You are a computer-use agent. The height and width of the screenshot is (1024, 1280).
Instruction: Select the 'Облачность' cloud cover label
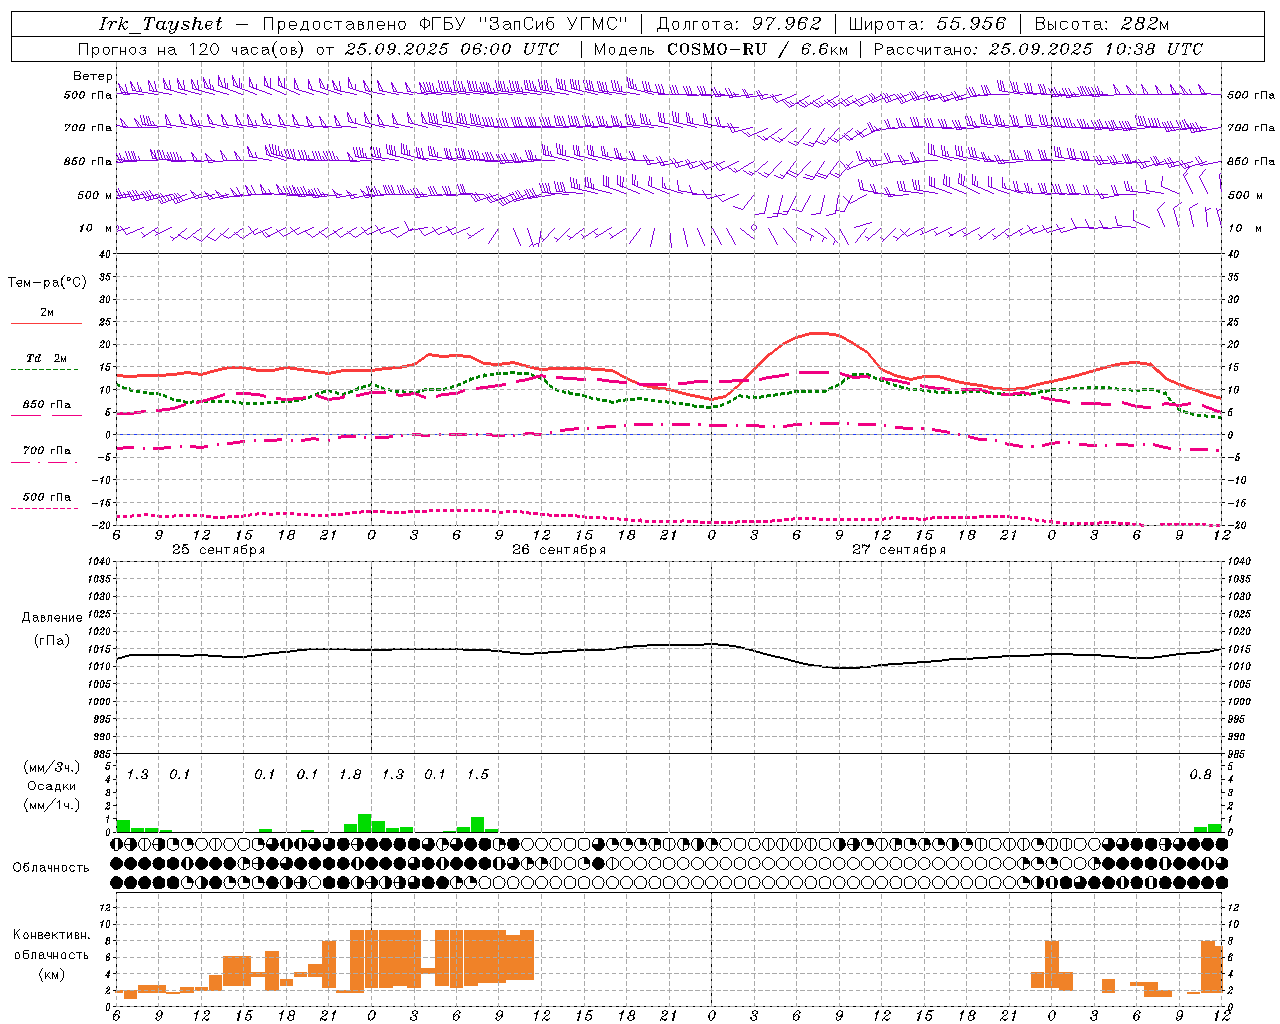pos(51,867)
